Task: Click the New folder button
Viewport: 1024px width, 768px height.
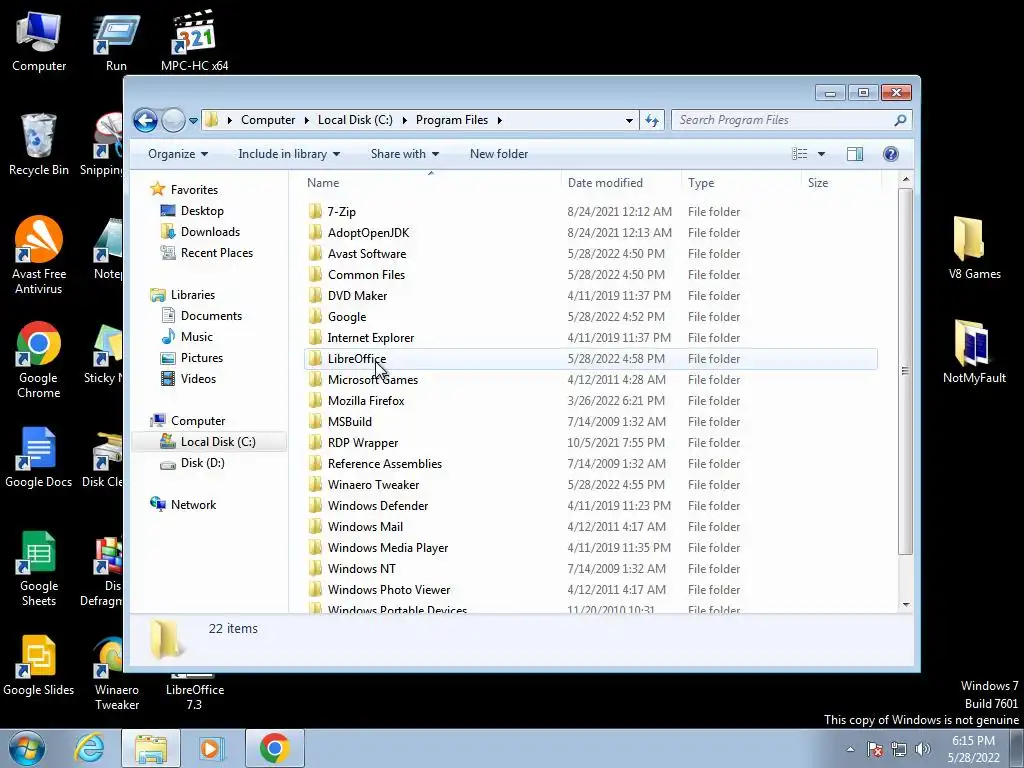Action: coord(499,154)
